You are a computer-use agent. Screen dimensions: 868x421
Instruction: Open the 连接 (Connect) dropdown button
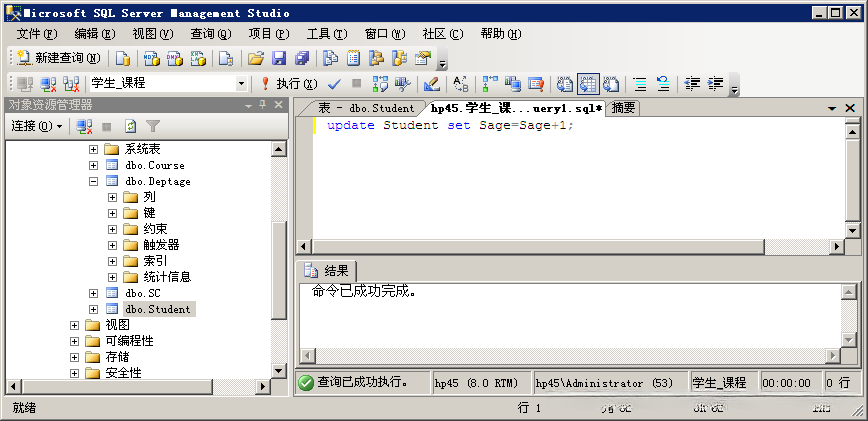37,127
